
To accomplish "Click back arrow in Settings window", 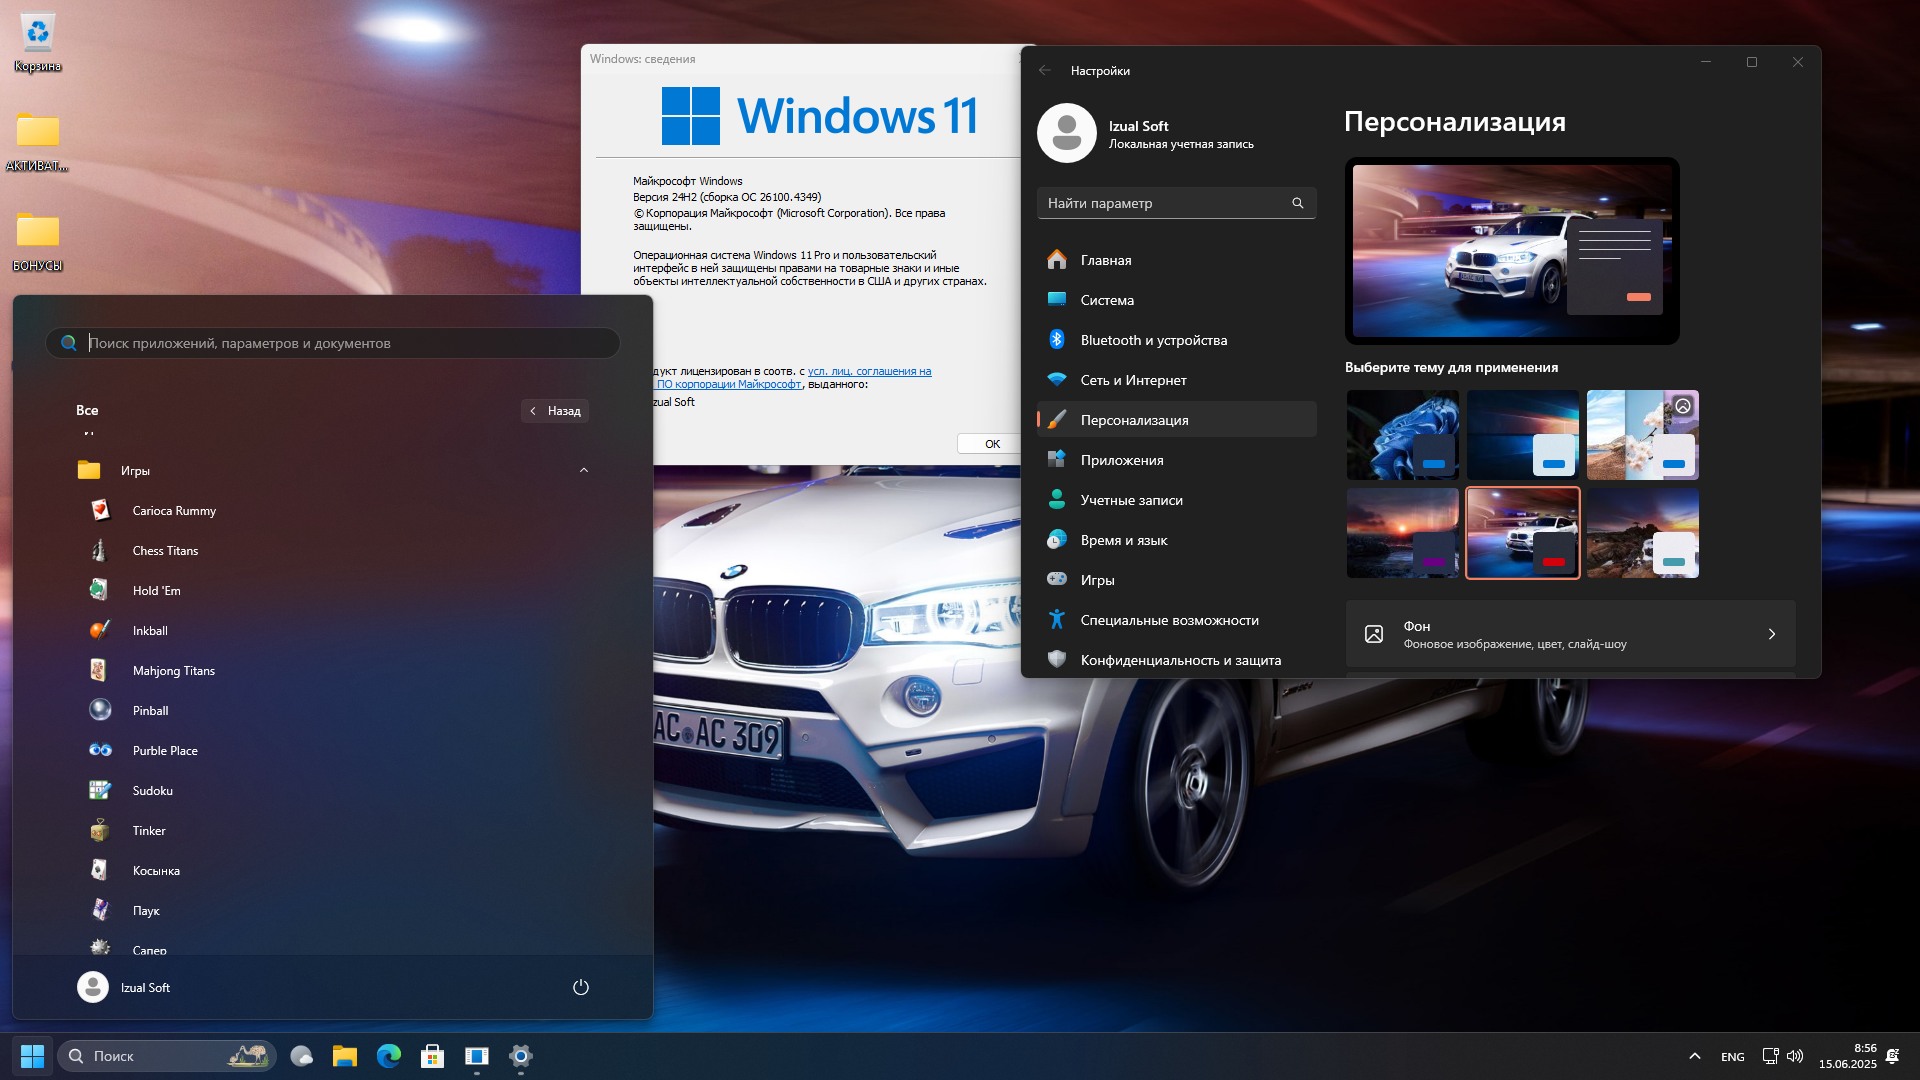I will (x=1045, y=71).
